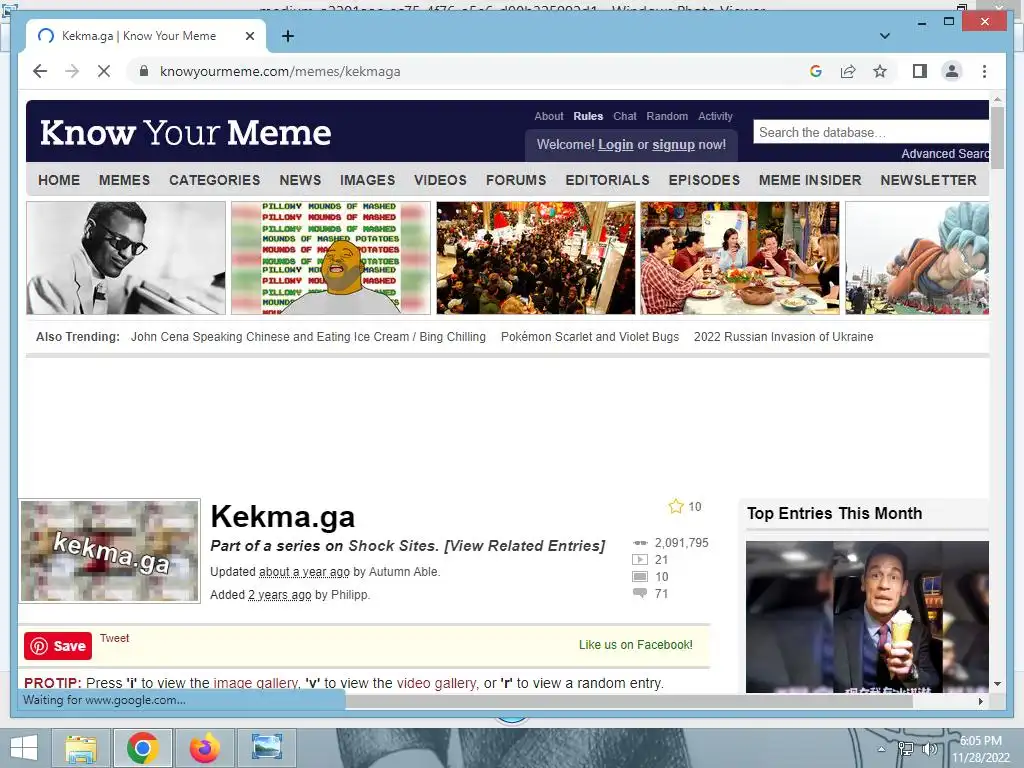Click the About link in header

point(549,116)
